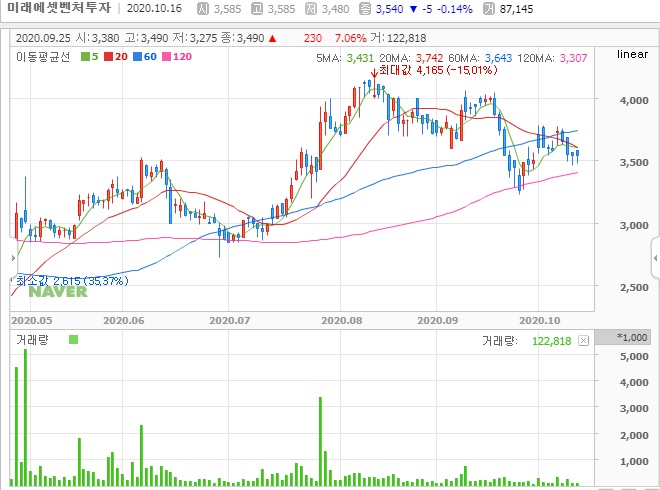660x490 pixels.
Task: Click the down triangle beside -5 change
Action: click(x=413, y=9)
